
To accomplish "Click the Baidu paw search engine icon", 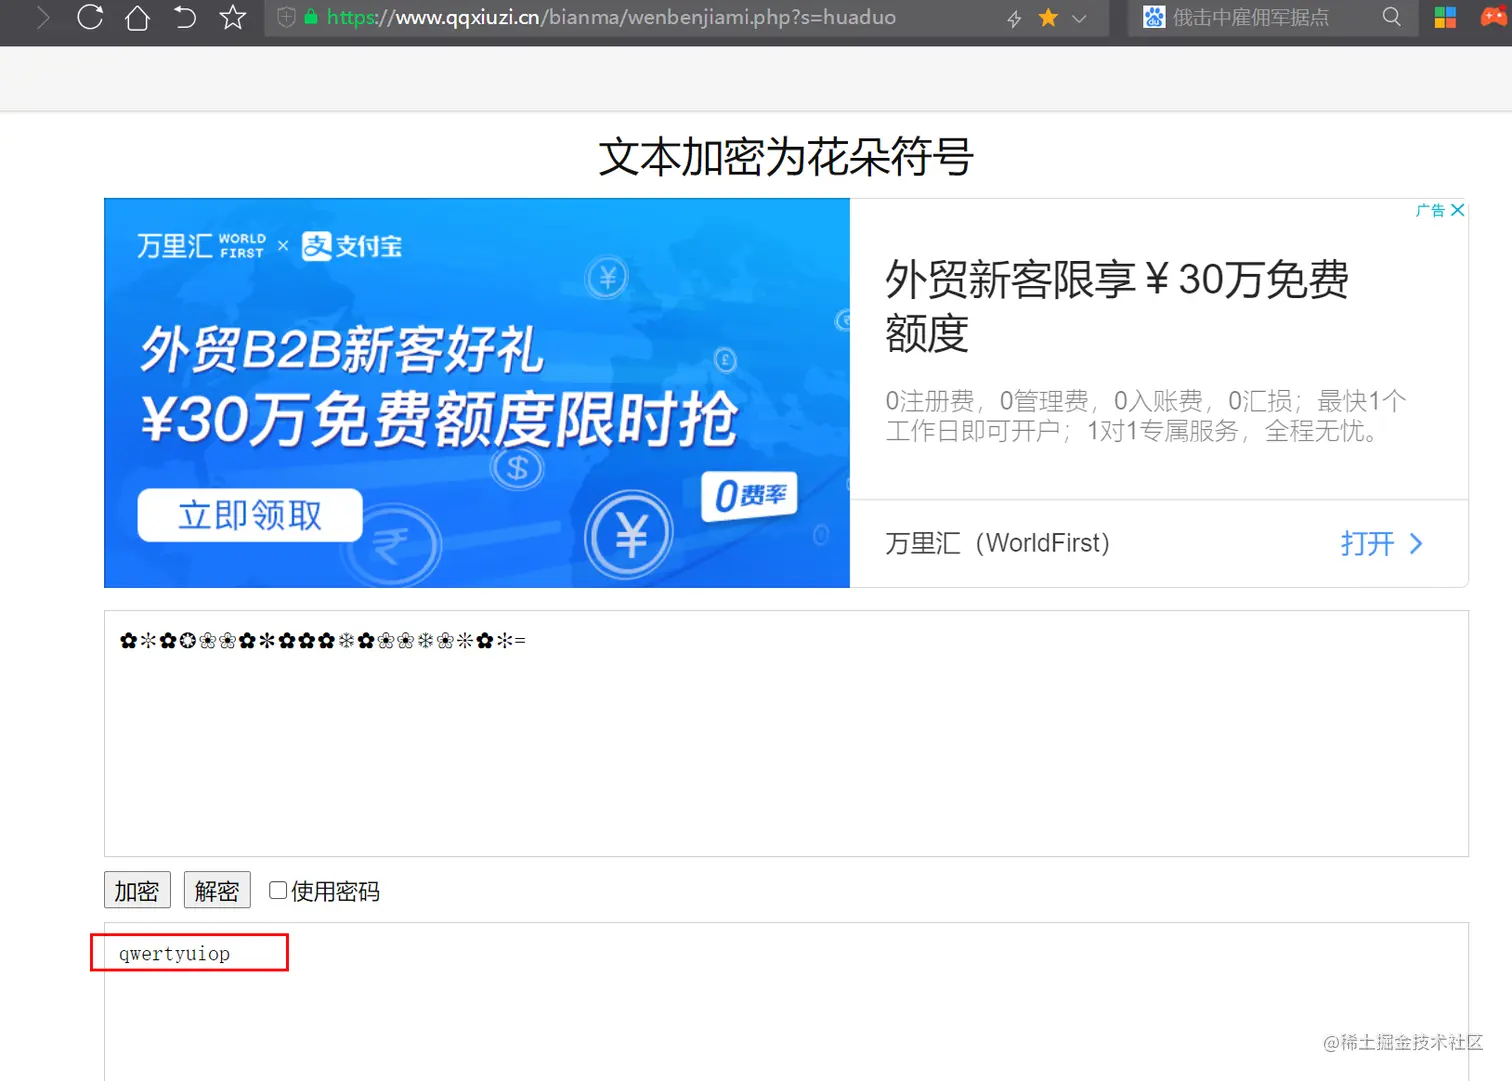I will 1154,17.
